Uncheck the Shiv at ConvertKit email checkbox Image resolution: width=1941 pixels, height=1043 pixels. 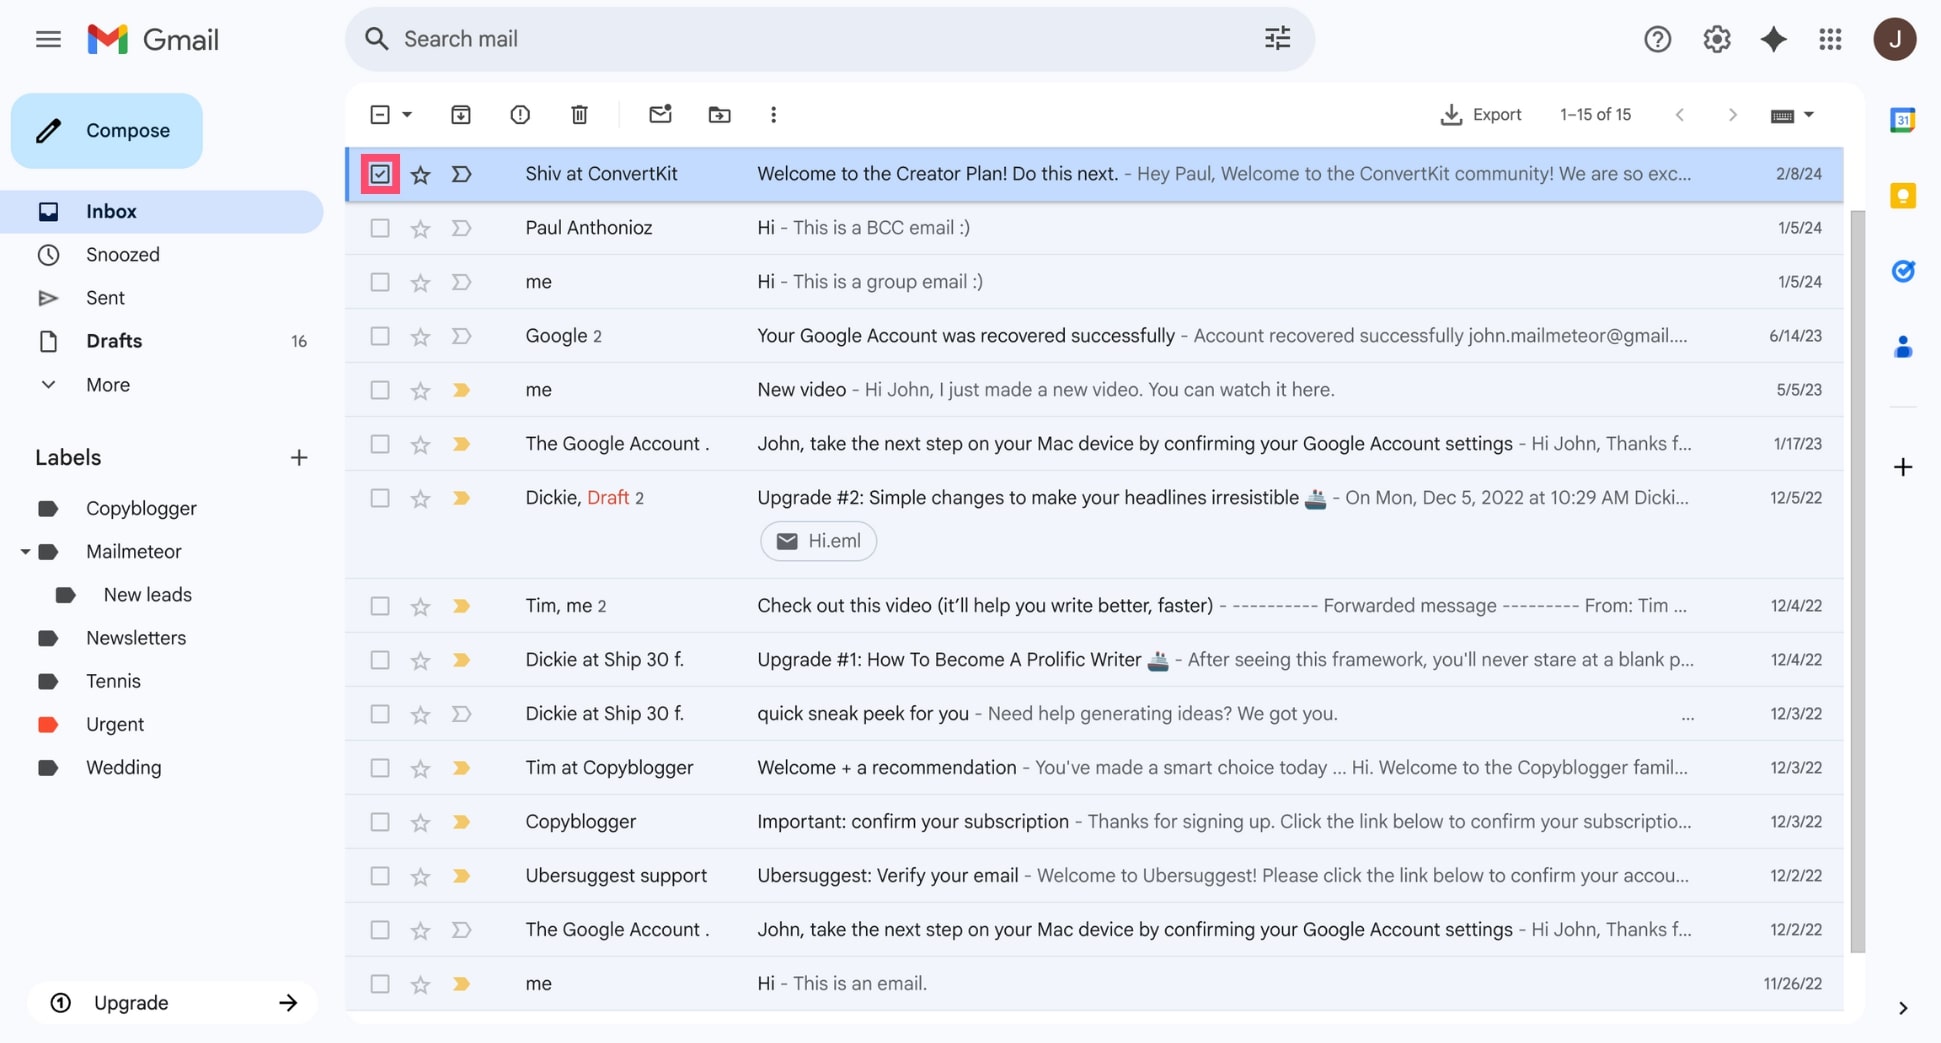[380, 174]
